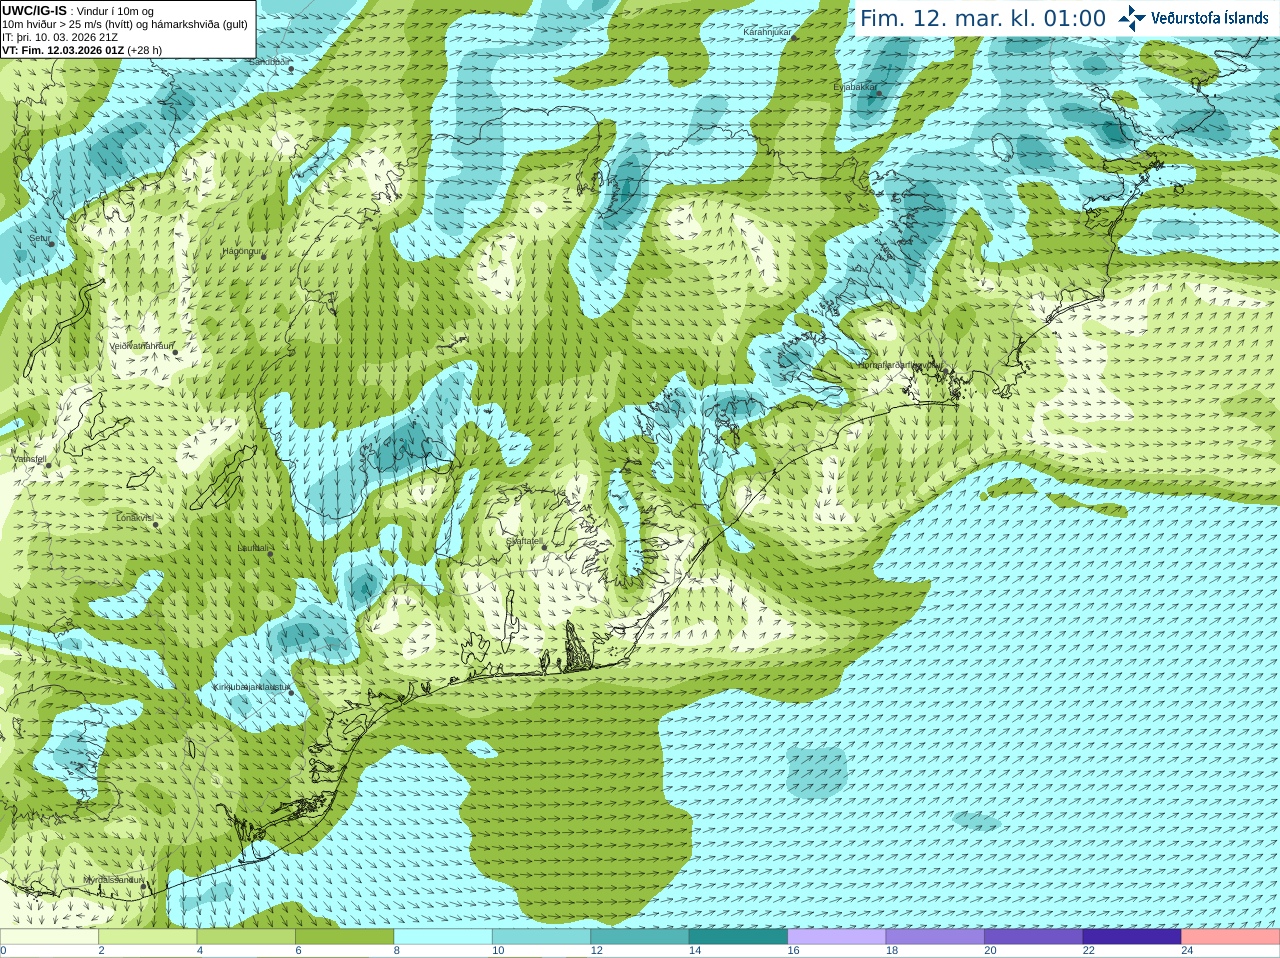1280x958 pixels.
Task: Select the 18–20 m/s light purple swatch
Action: tap(935, 937)
